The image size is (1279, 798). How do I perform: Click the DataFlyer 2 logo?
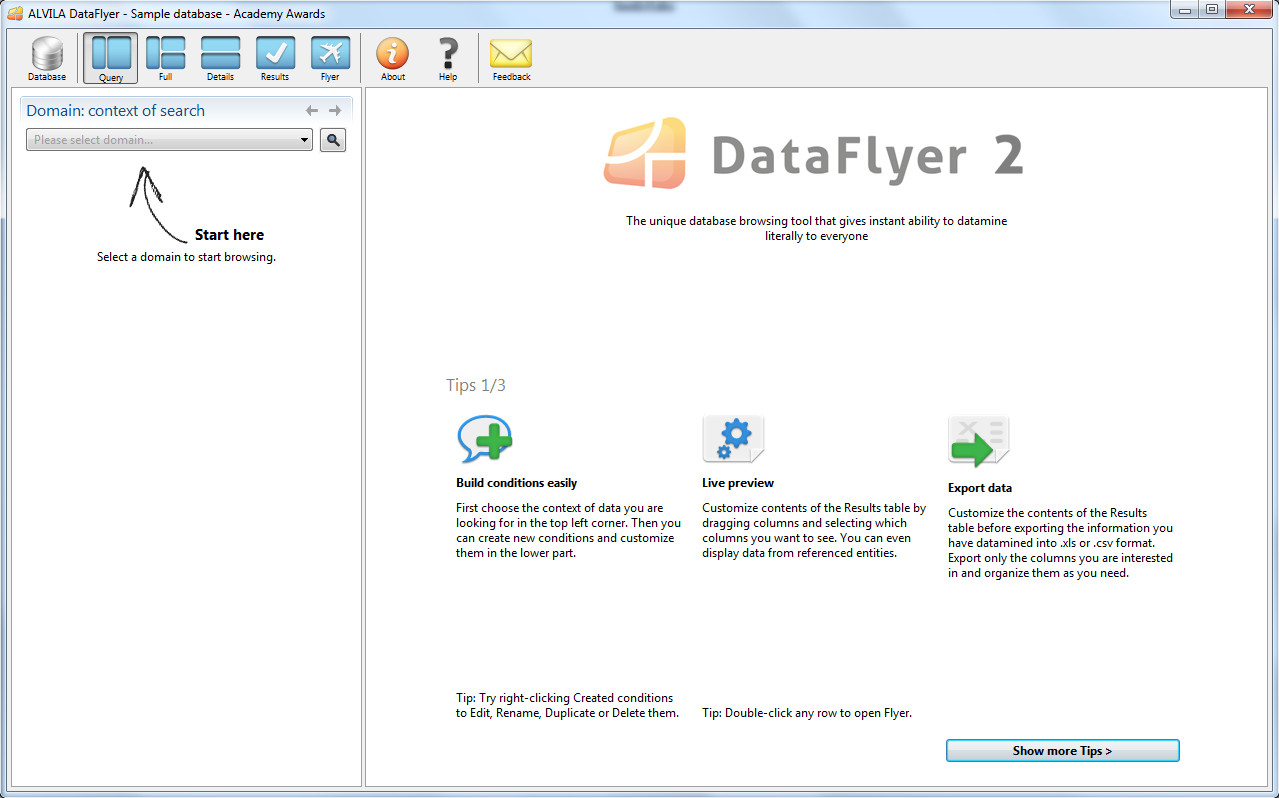pos(814,153)
